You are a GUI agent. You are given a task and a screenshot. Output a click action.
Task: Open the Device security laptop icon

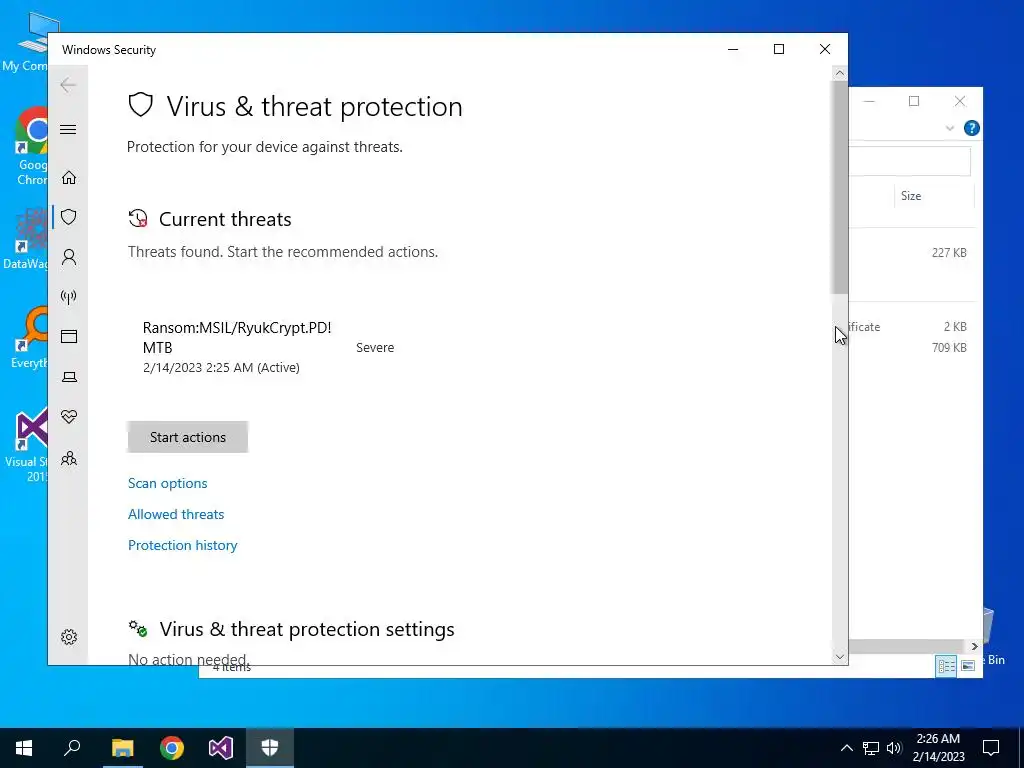pos(69,377)
